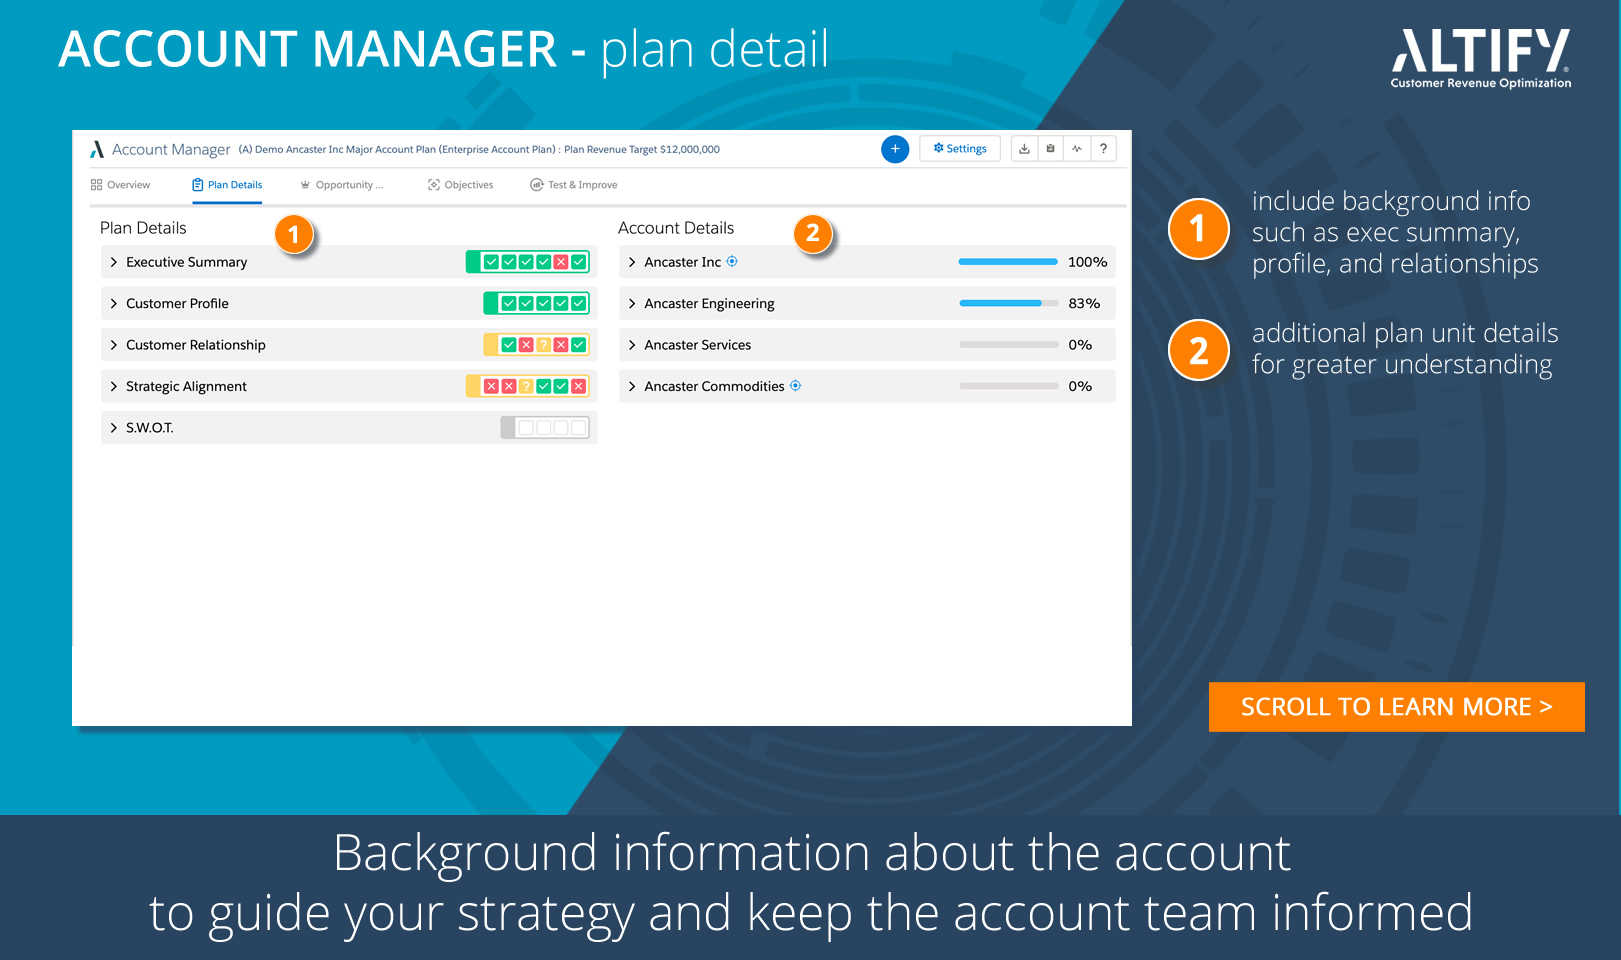The image size is (1621, 960).
Task: Select the Overview tab grid icon
Action: click(x=96, y=185)
